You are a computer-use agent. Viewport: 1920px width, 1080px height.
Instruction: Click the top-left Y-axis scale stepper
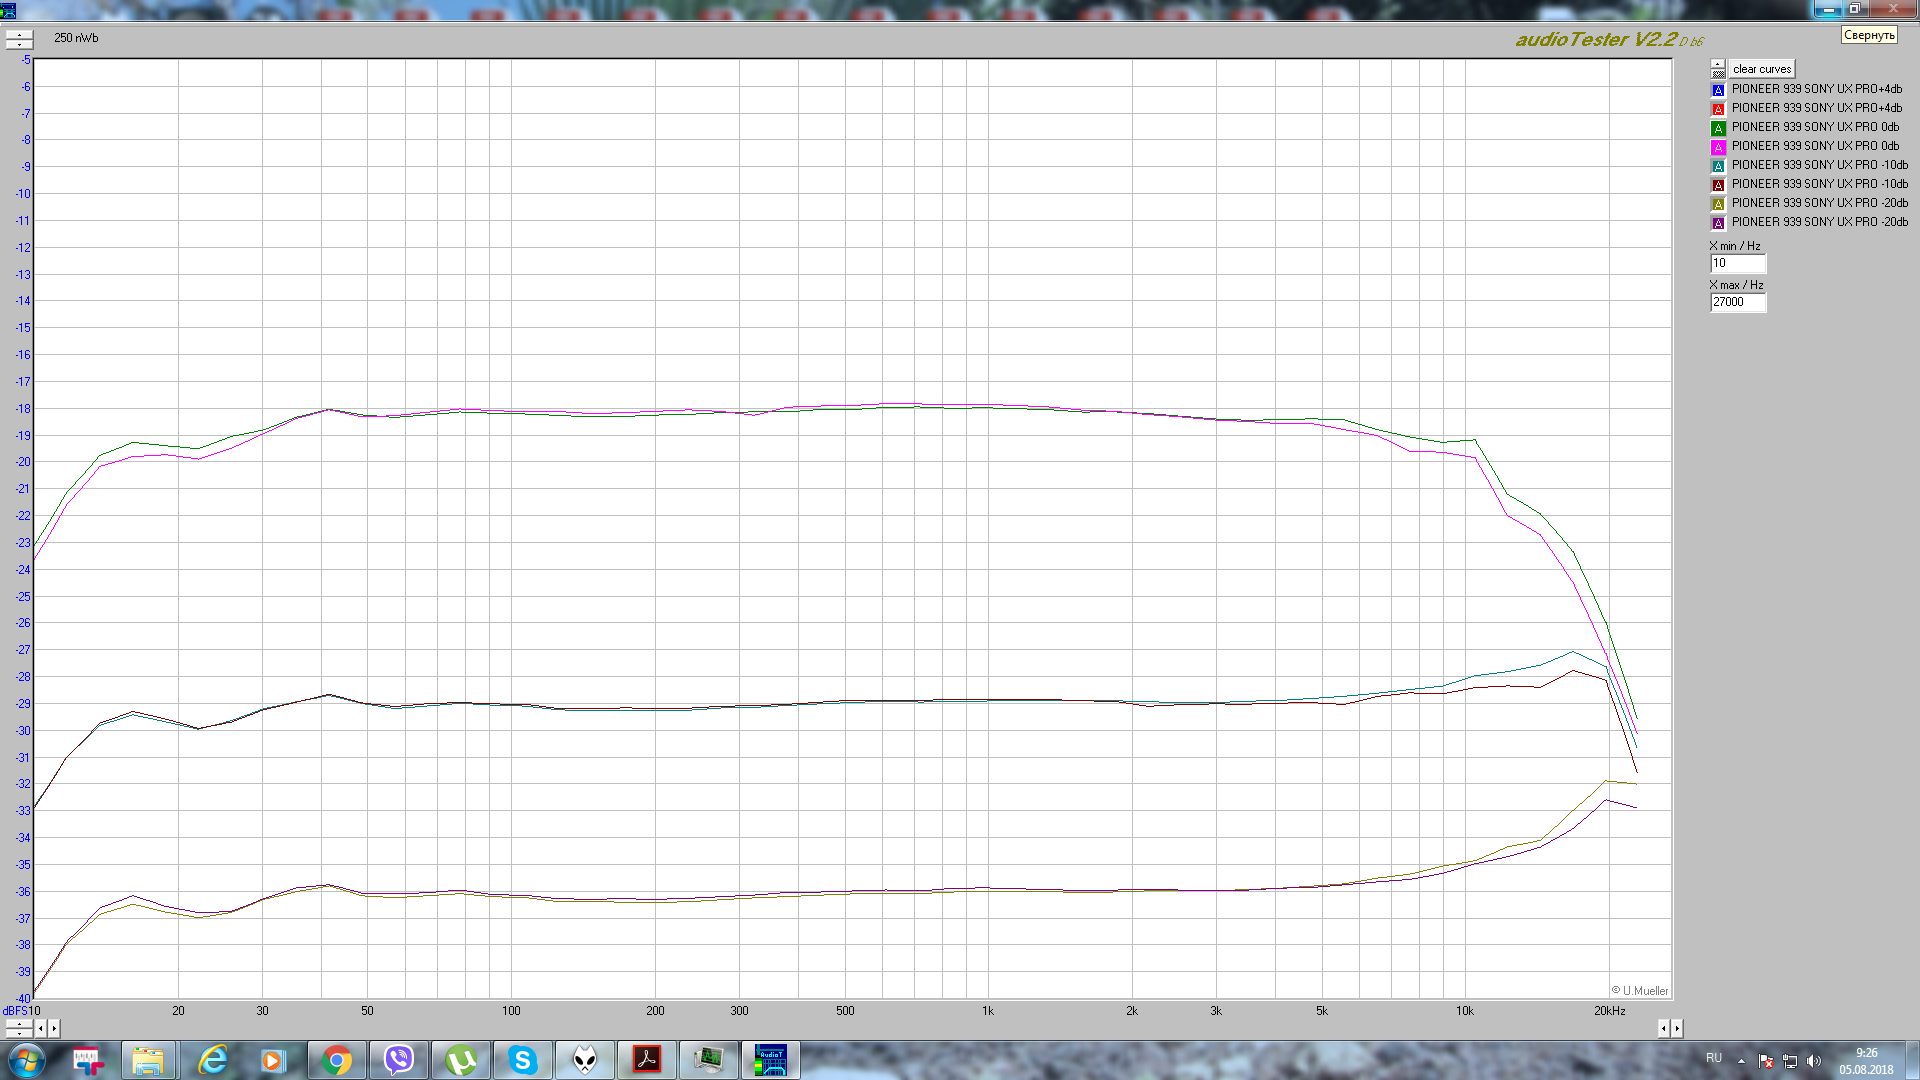pos(19,39)
